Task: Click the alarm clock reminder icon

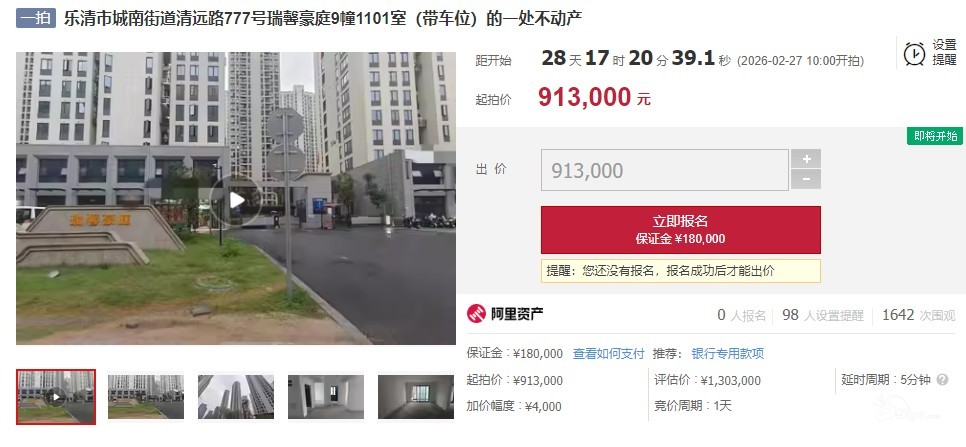Action: click(914, 54)
